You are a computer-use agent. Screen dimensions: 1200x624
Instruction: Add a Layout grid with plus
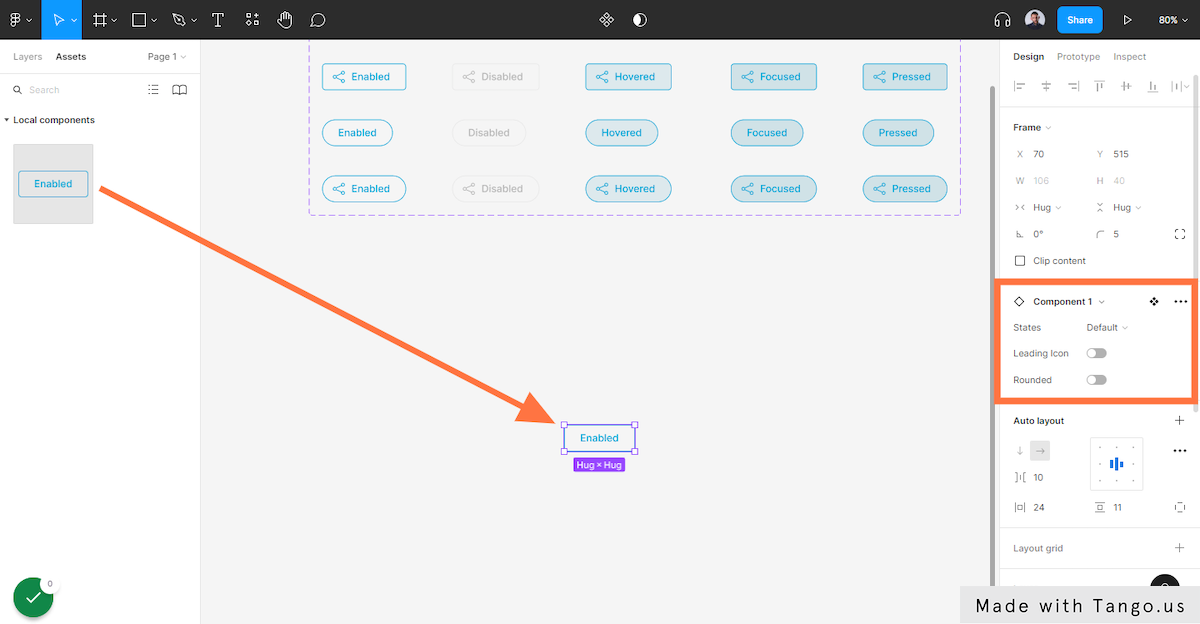1179,548
